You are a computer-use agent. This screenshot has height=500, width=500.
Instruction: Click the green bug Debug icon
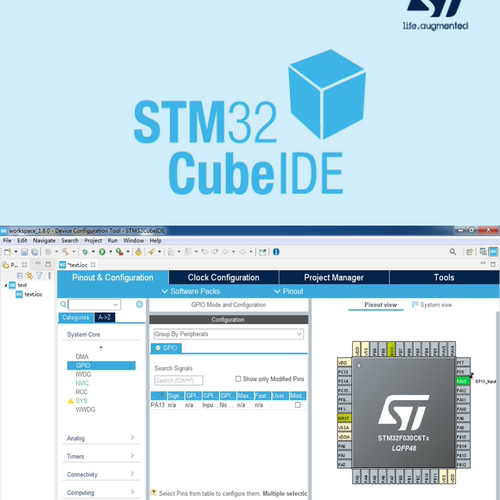coord(85,252)
